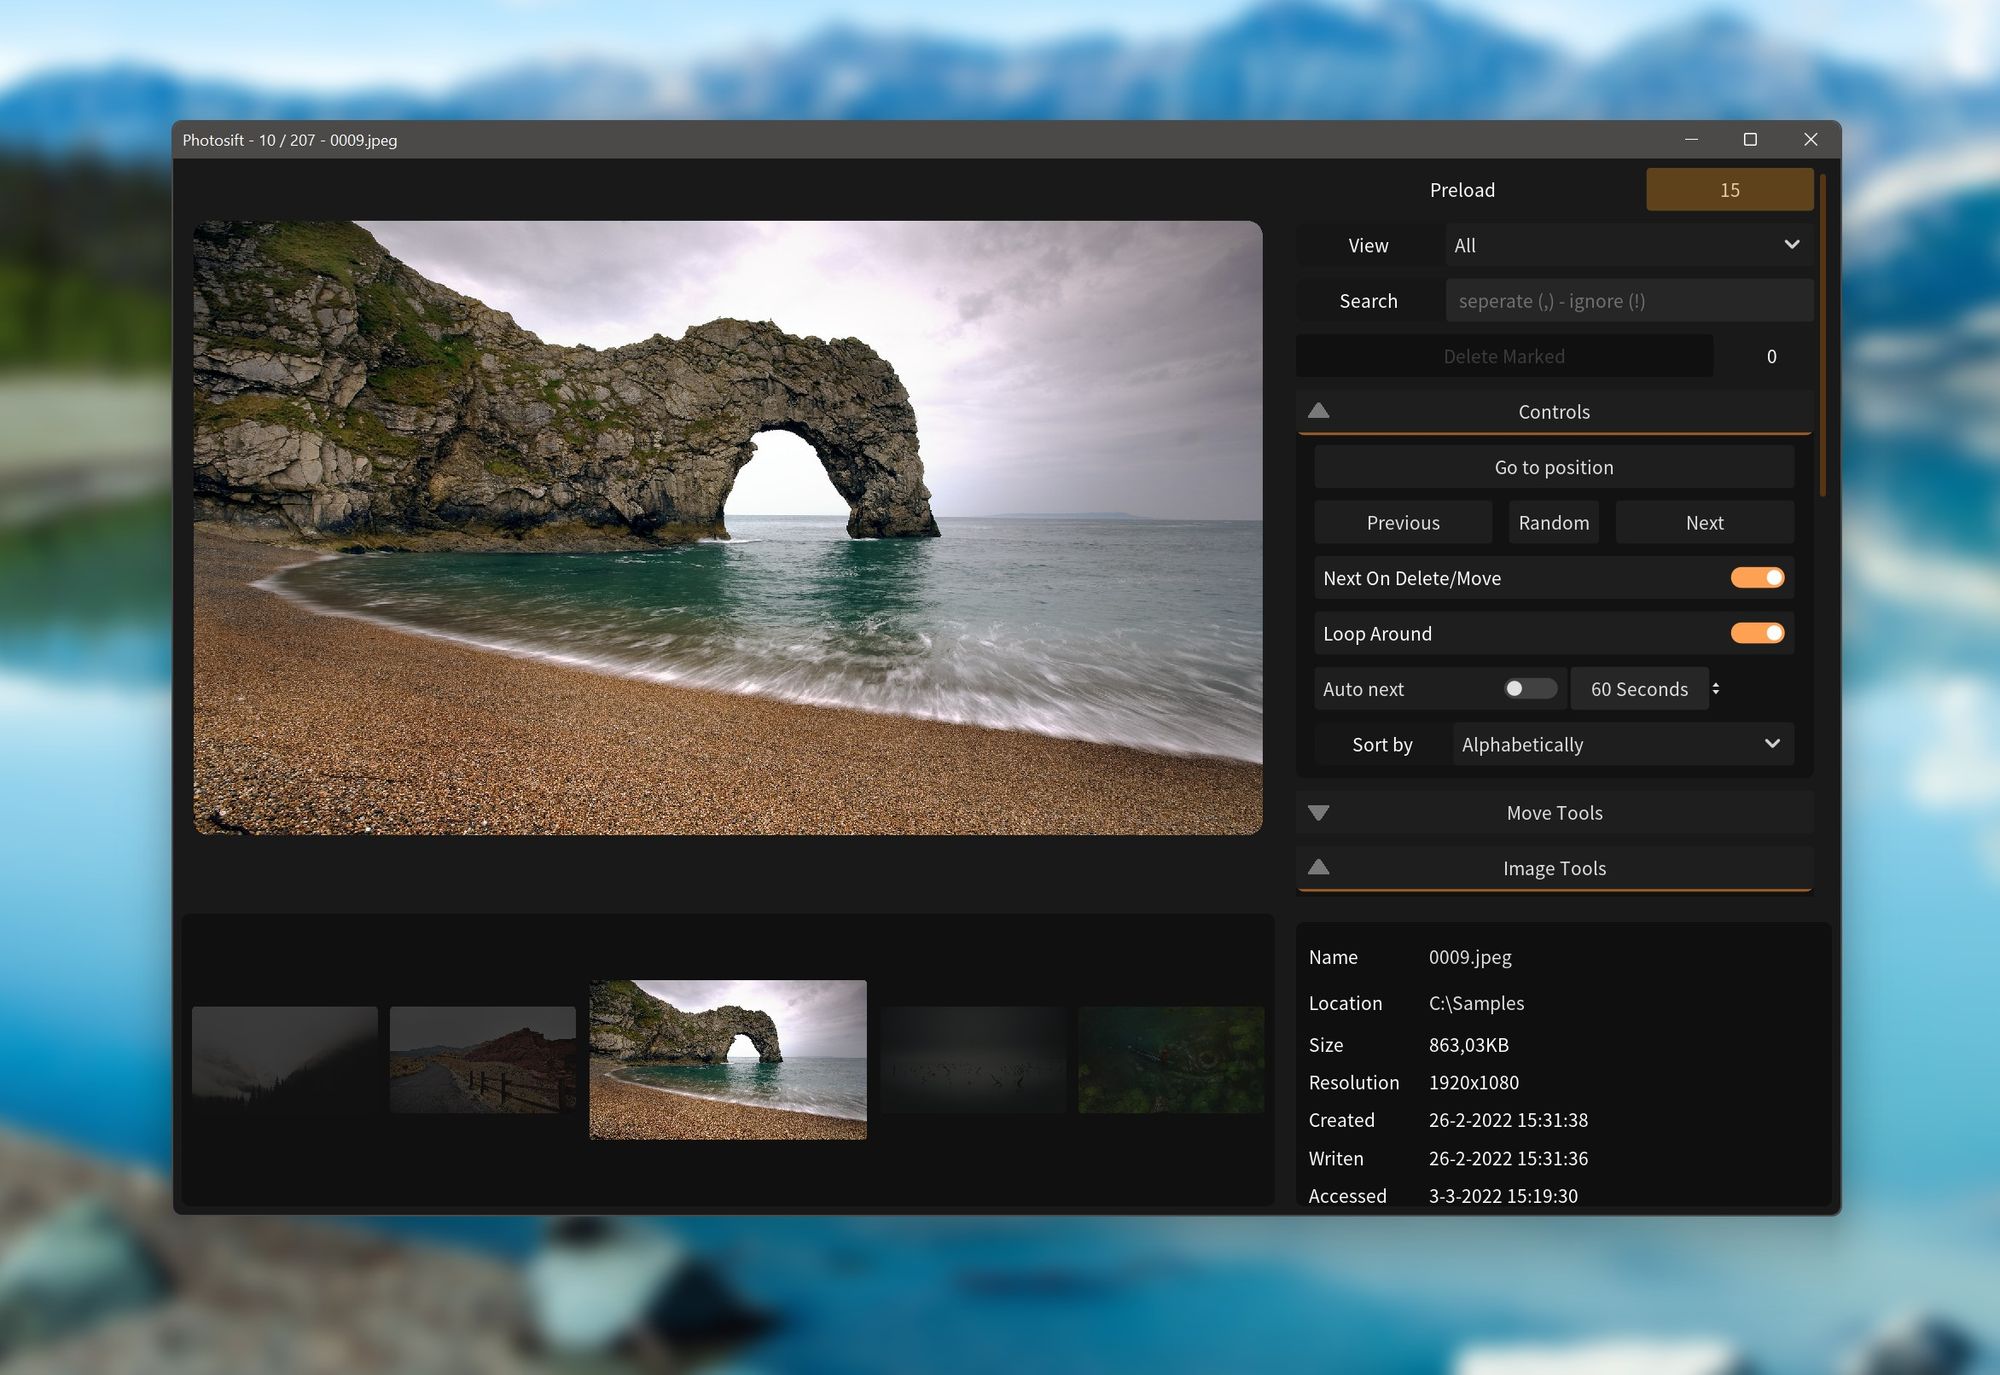Select the current Durdle Door arch thumbnail
This screenshot has height=1375, width=2000.
728,1060
